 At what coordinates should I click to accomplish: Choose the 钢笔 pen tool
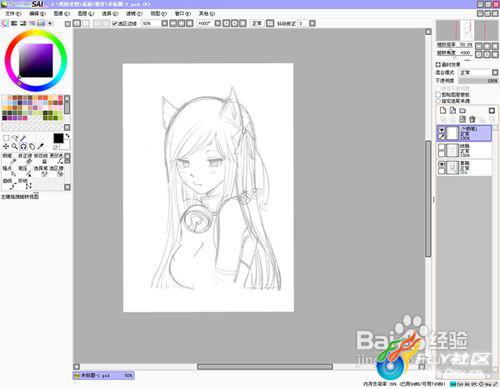[x=9, y=159]
